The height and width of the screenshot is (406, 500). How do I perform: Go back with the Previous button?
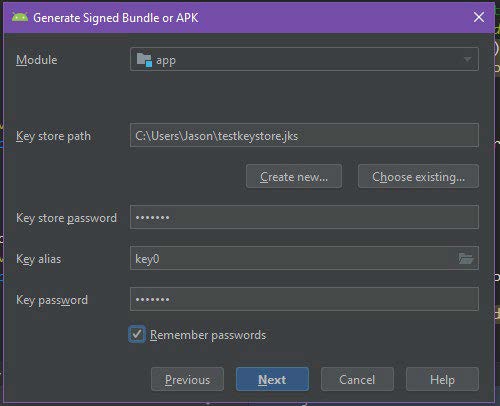tap(187, 379)
